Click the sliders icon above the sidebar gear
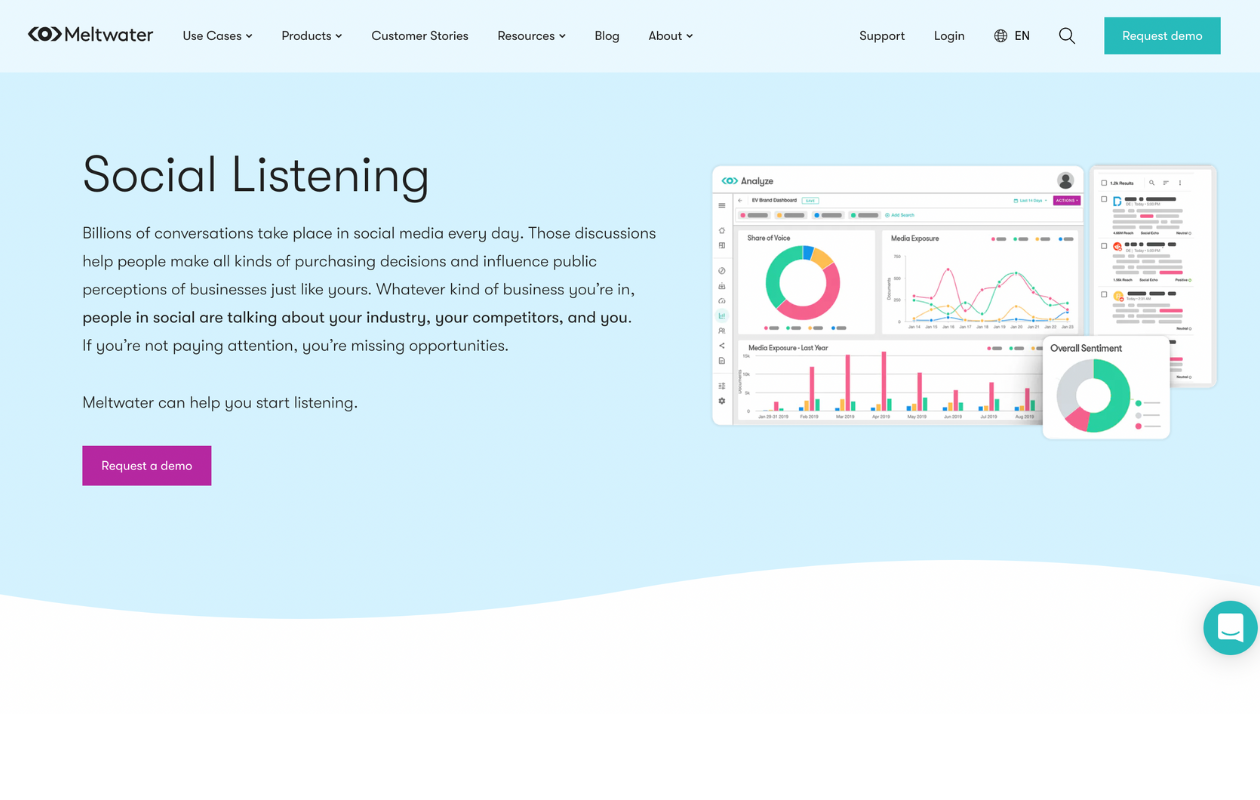1260x800 pixels. click(722, 386)
